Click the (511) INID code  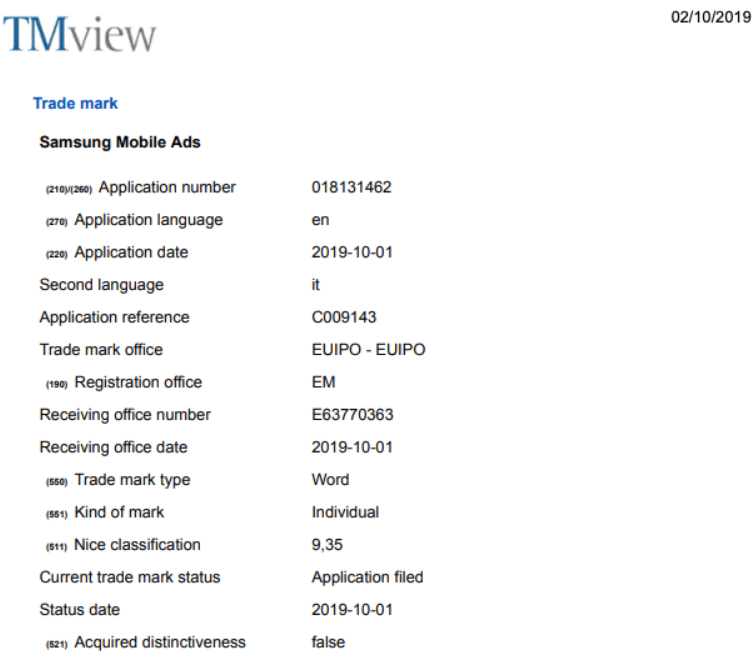coord(56,547)
